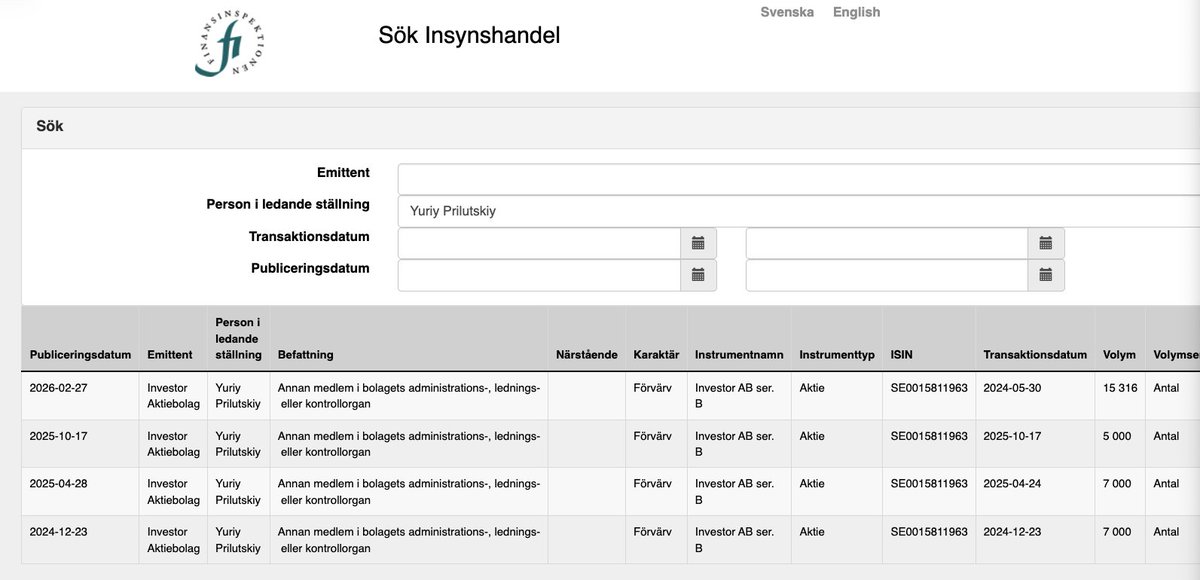Sort by Emittent column header

click(x=170, y=355)
